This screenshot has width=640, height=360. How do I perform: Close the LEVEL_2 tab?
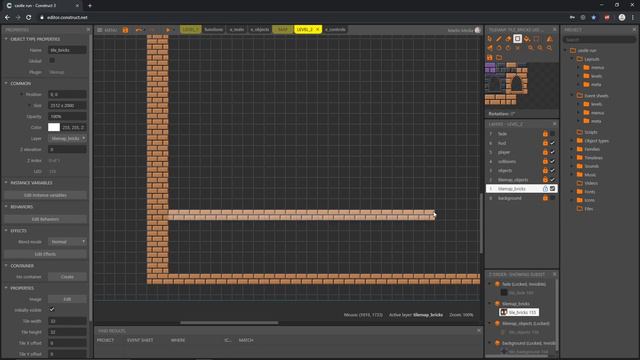[318, 30]
